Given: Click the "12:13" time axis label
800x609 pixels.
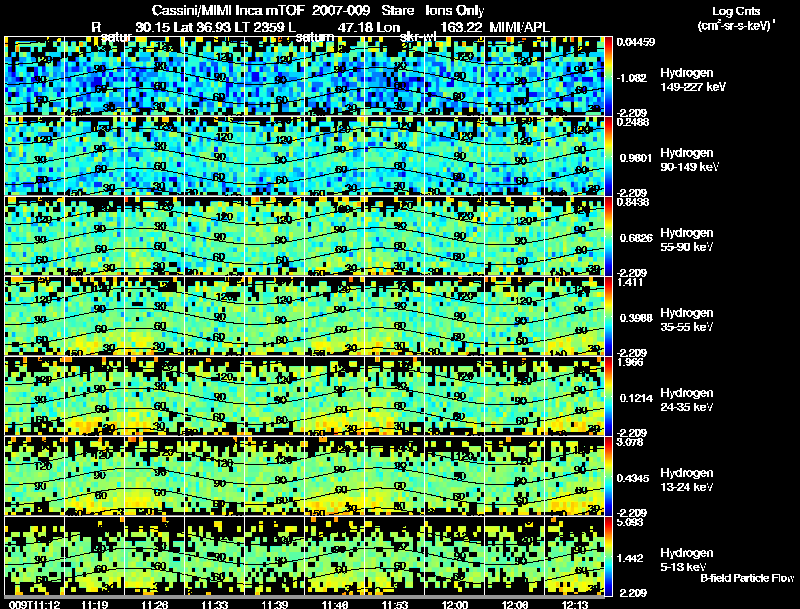Looking at the screenshot, I should [575, 605].
